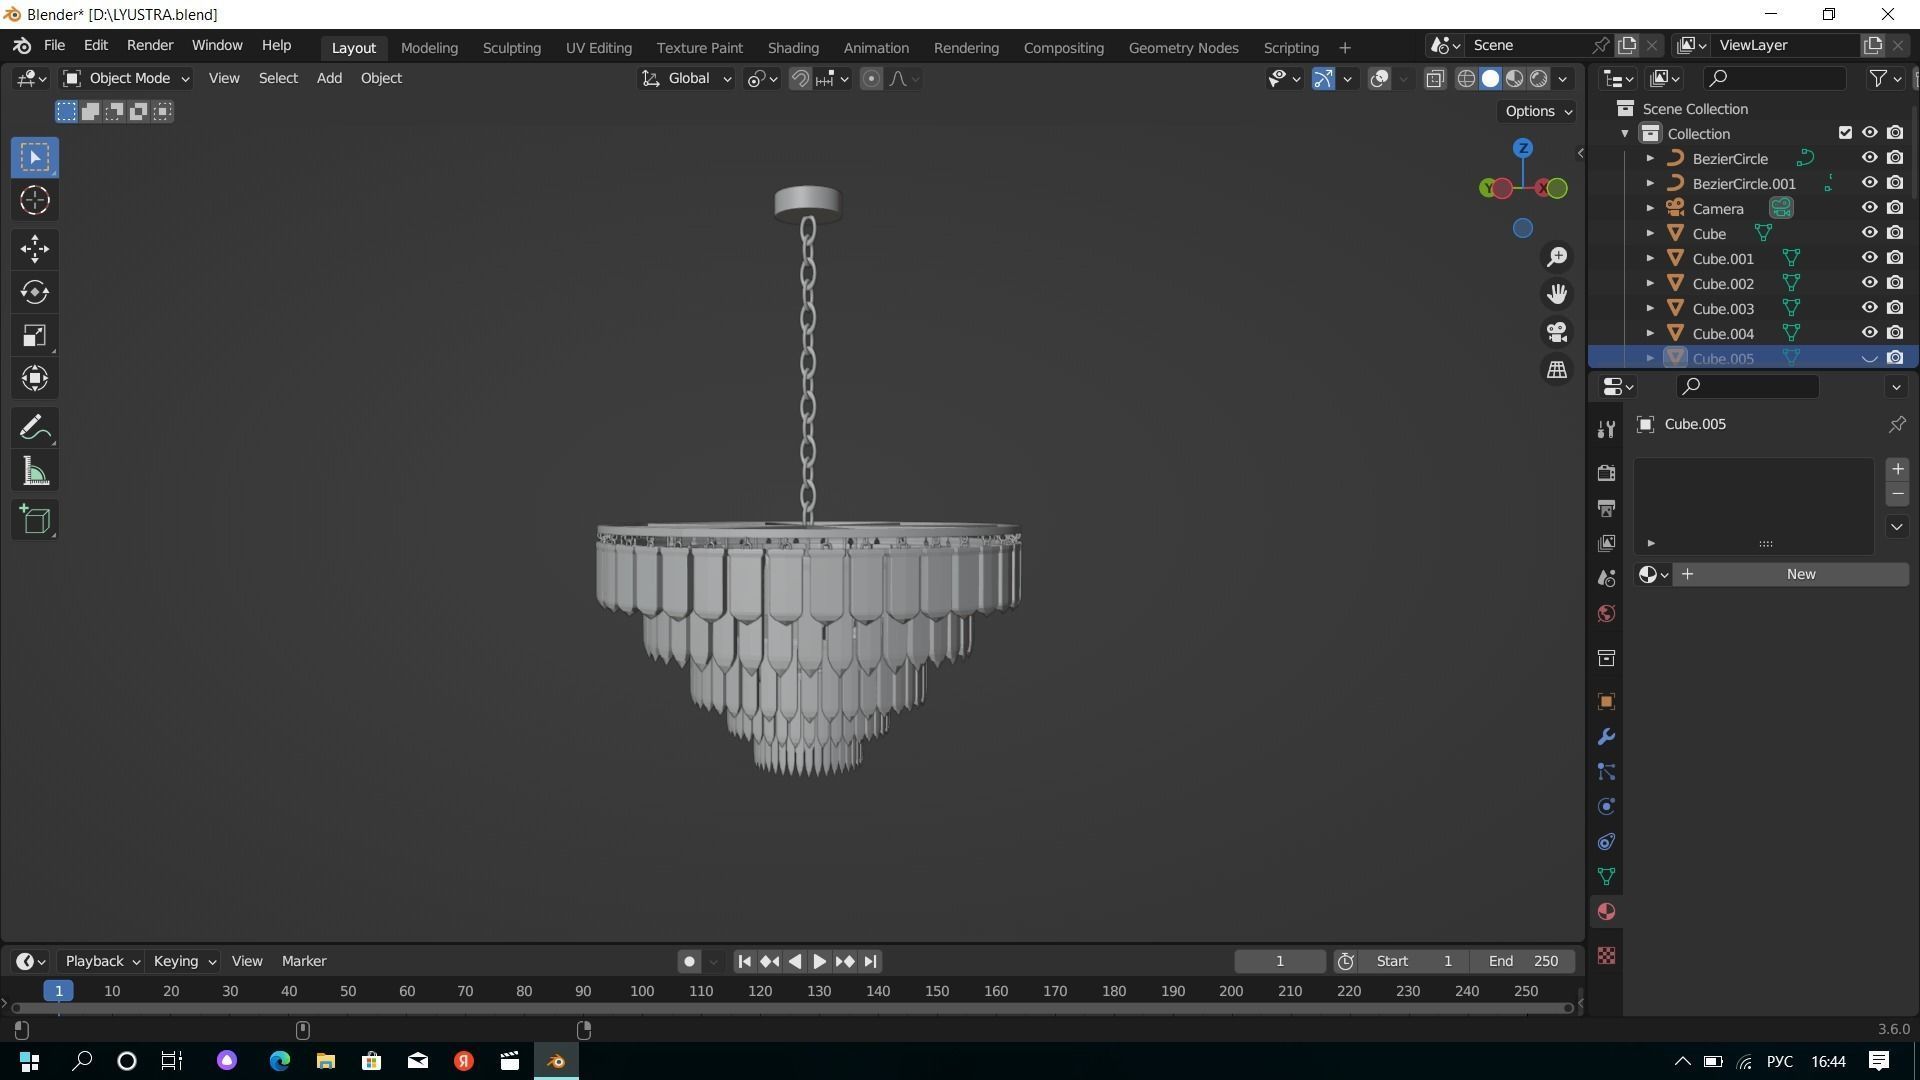This screenshot has width=1920, height=1080.
Task: Play the animation forward
Action: coord(819,962)
